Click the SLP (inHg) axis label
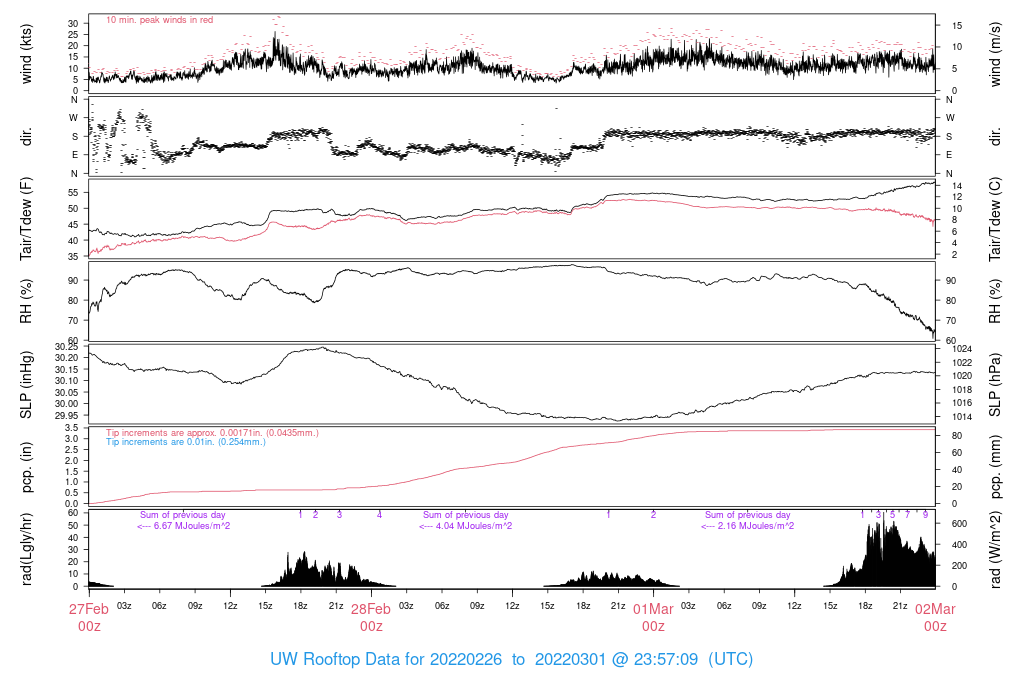The width and height of the screenshot is (1024, 700). (x=26, y=385)
